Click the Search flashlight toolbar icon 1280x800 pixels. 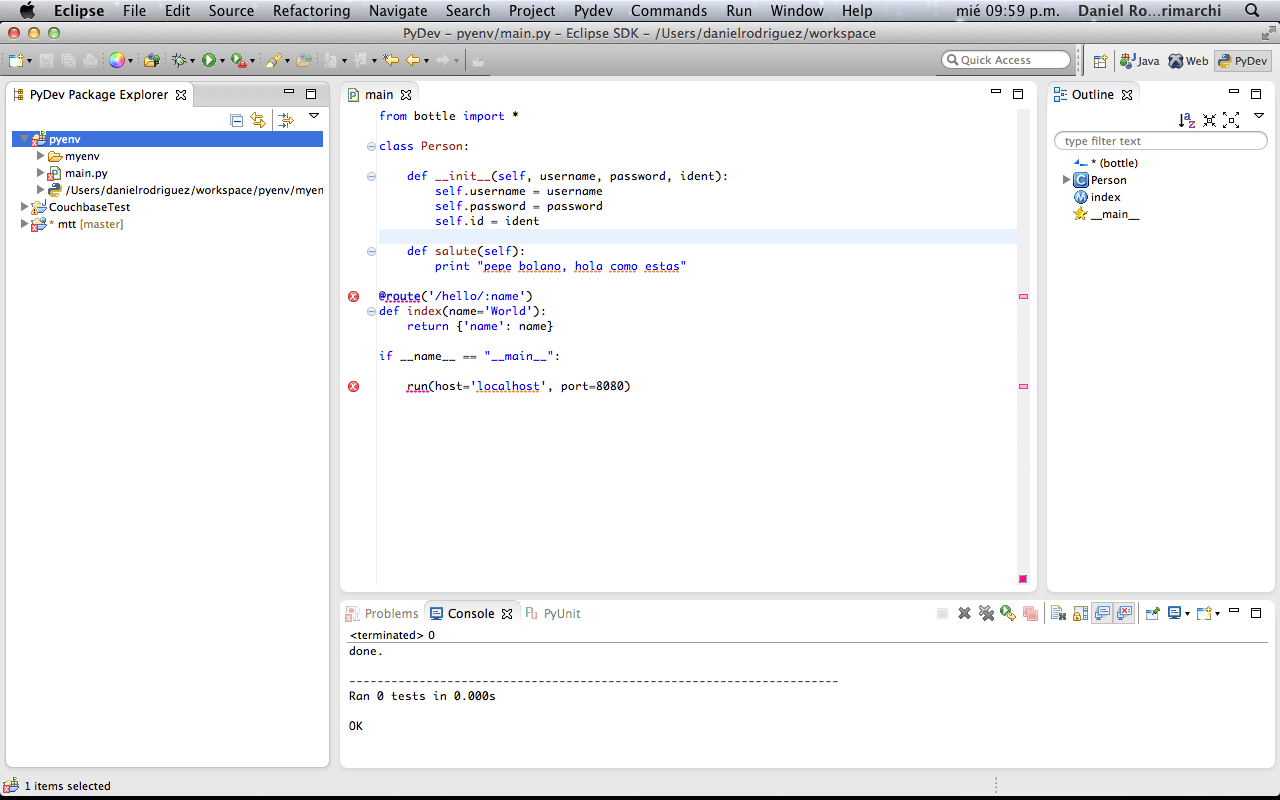272,60
